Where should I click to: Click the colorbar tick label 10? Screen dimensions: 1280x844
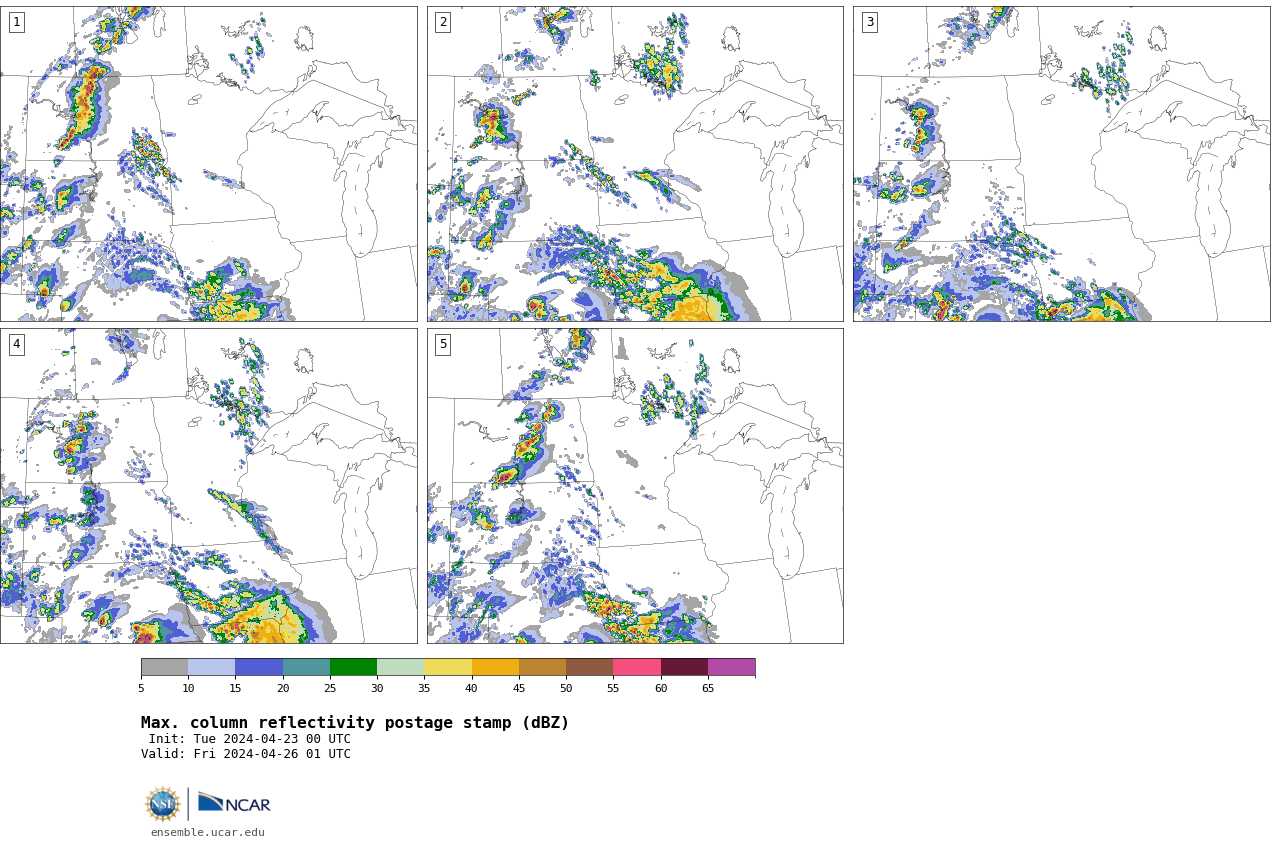[188, 688]
